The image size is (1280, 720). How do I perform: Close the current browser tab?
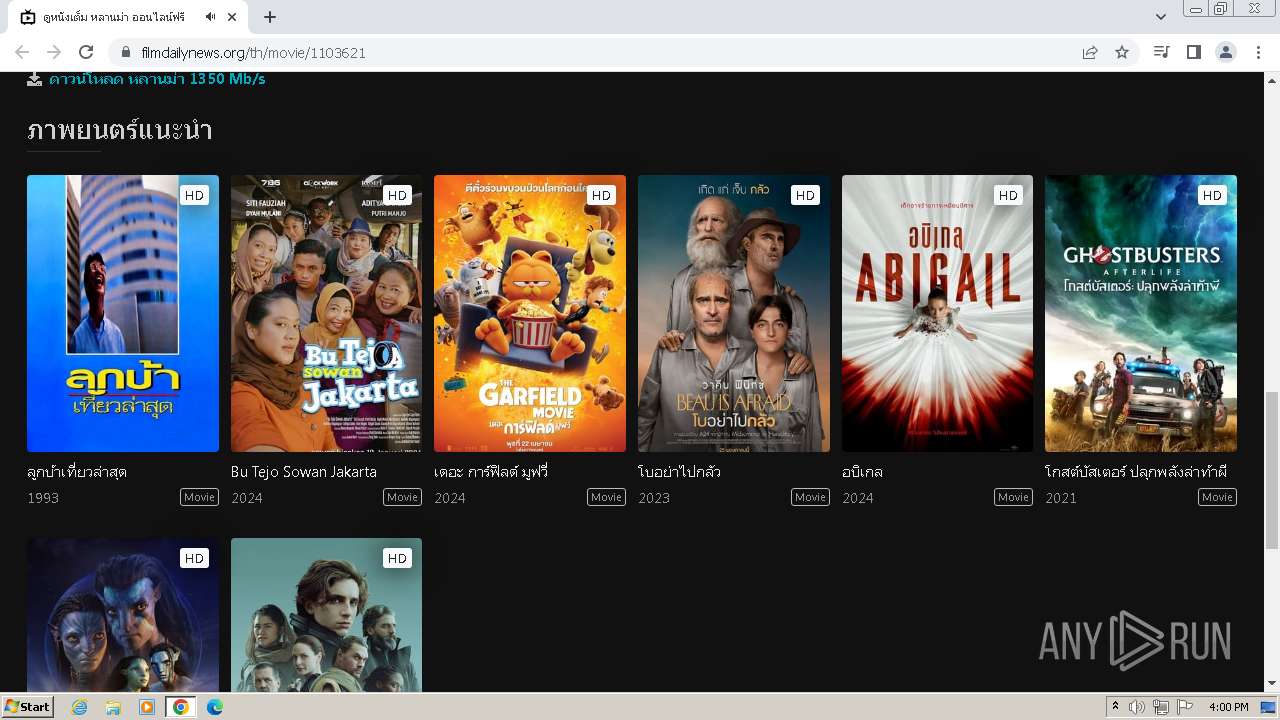coord(233,17)
